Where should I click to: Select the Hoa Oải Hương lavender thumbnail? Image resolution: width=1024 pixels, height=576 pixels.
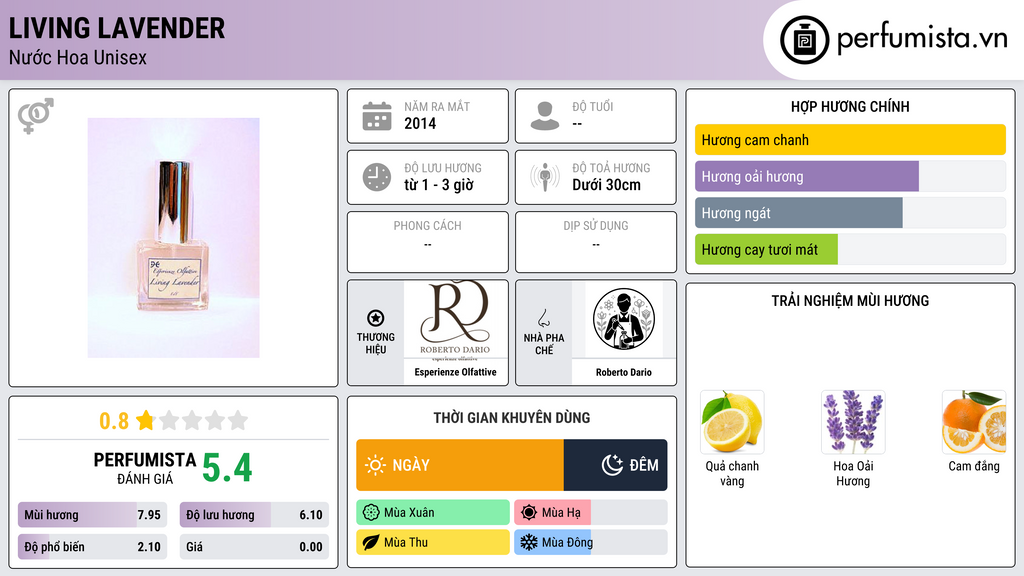pos(853,423)
